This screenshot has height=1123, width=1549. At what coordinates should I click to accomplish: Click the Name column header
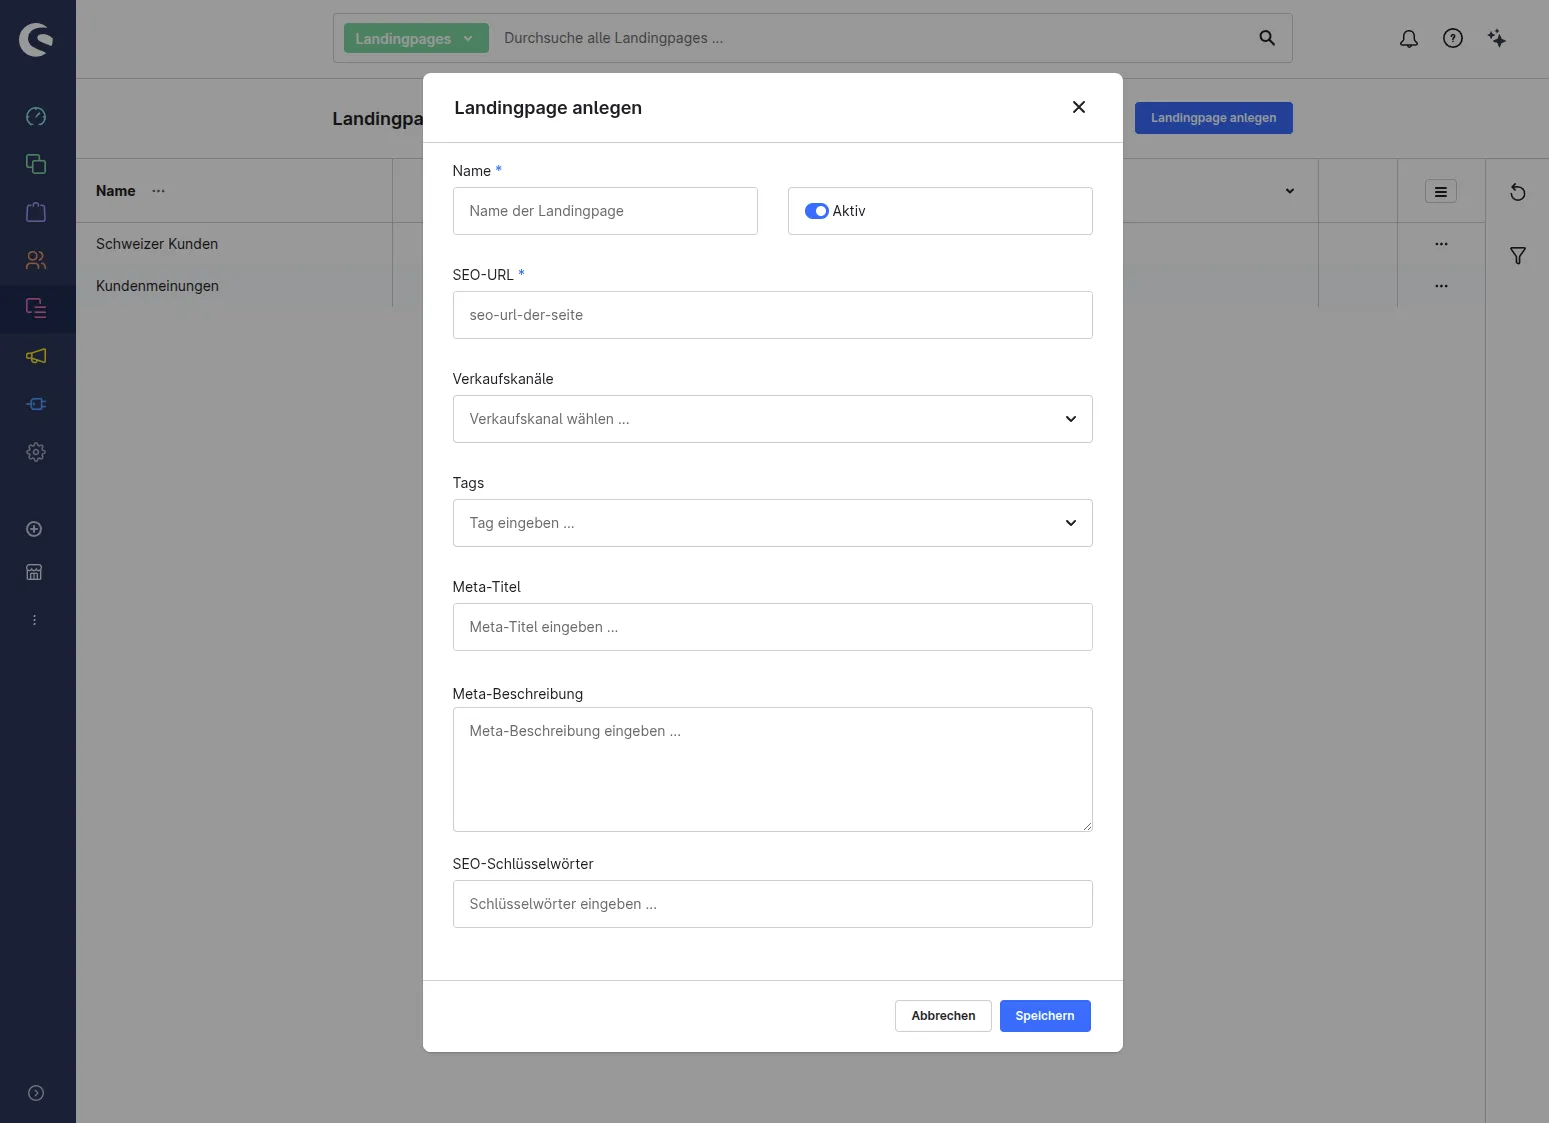pos(116,191)
